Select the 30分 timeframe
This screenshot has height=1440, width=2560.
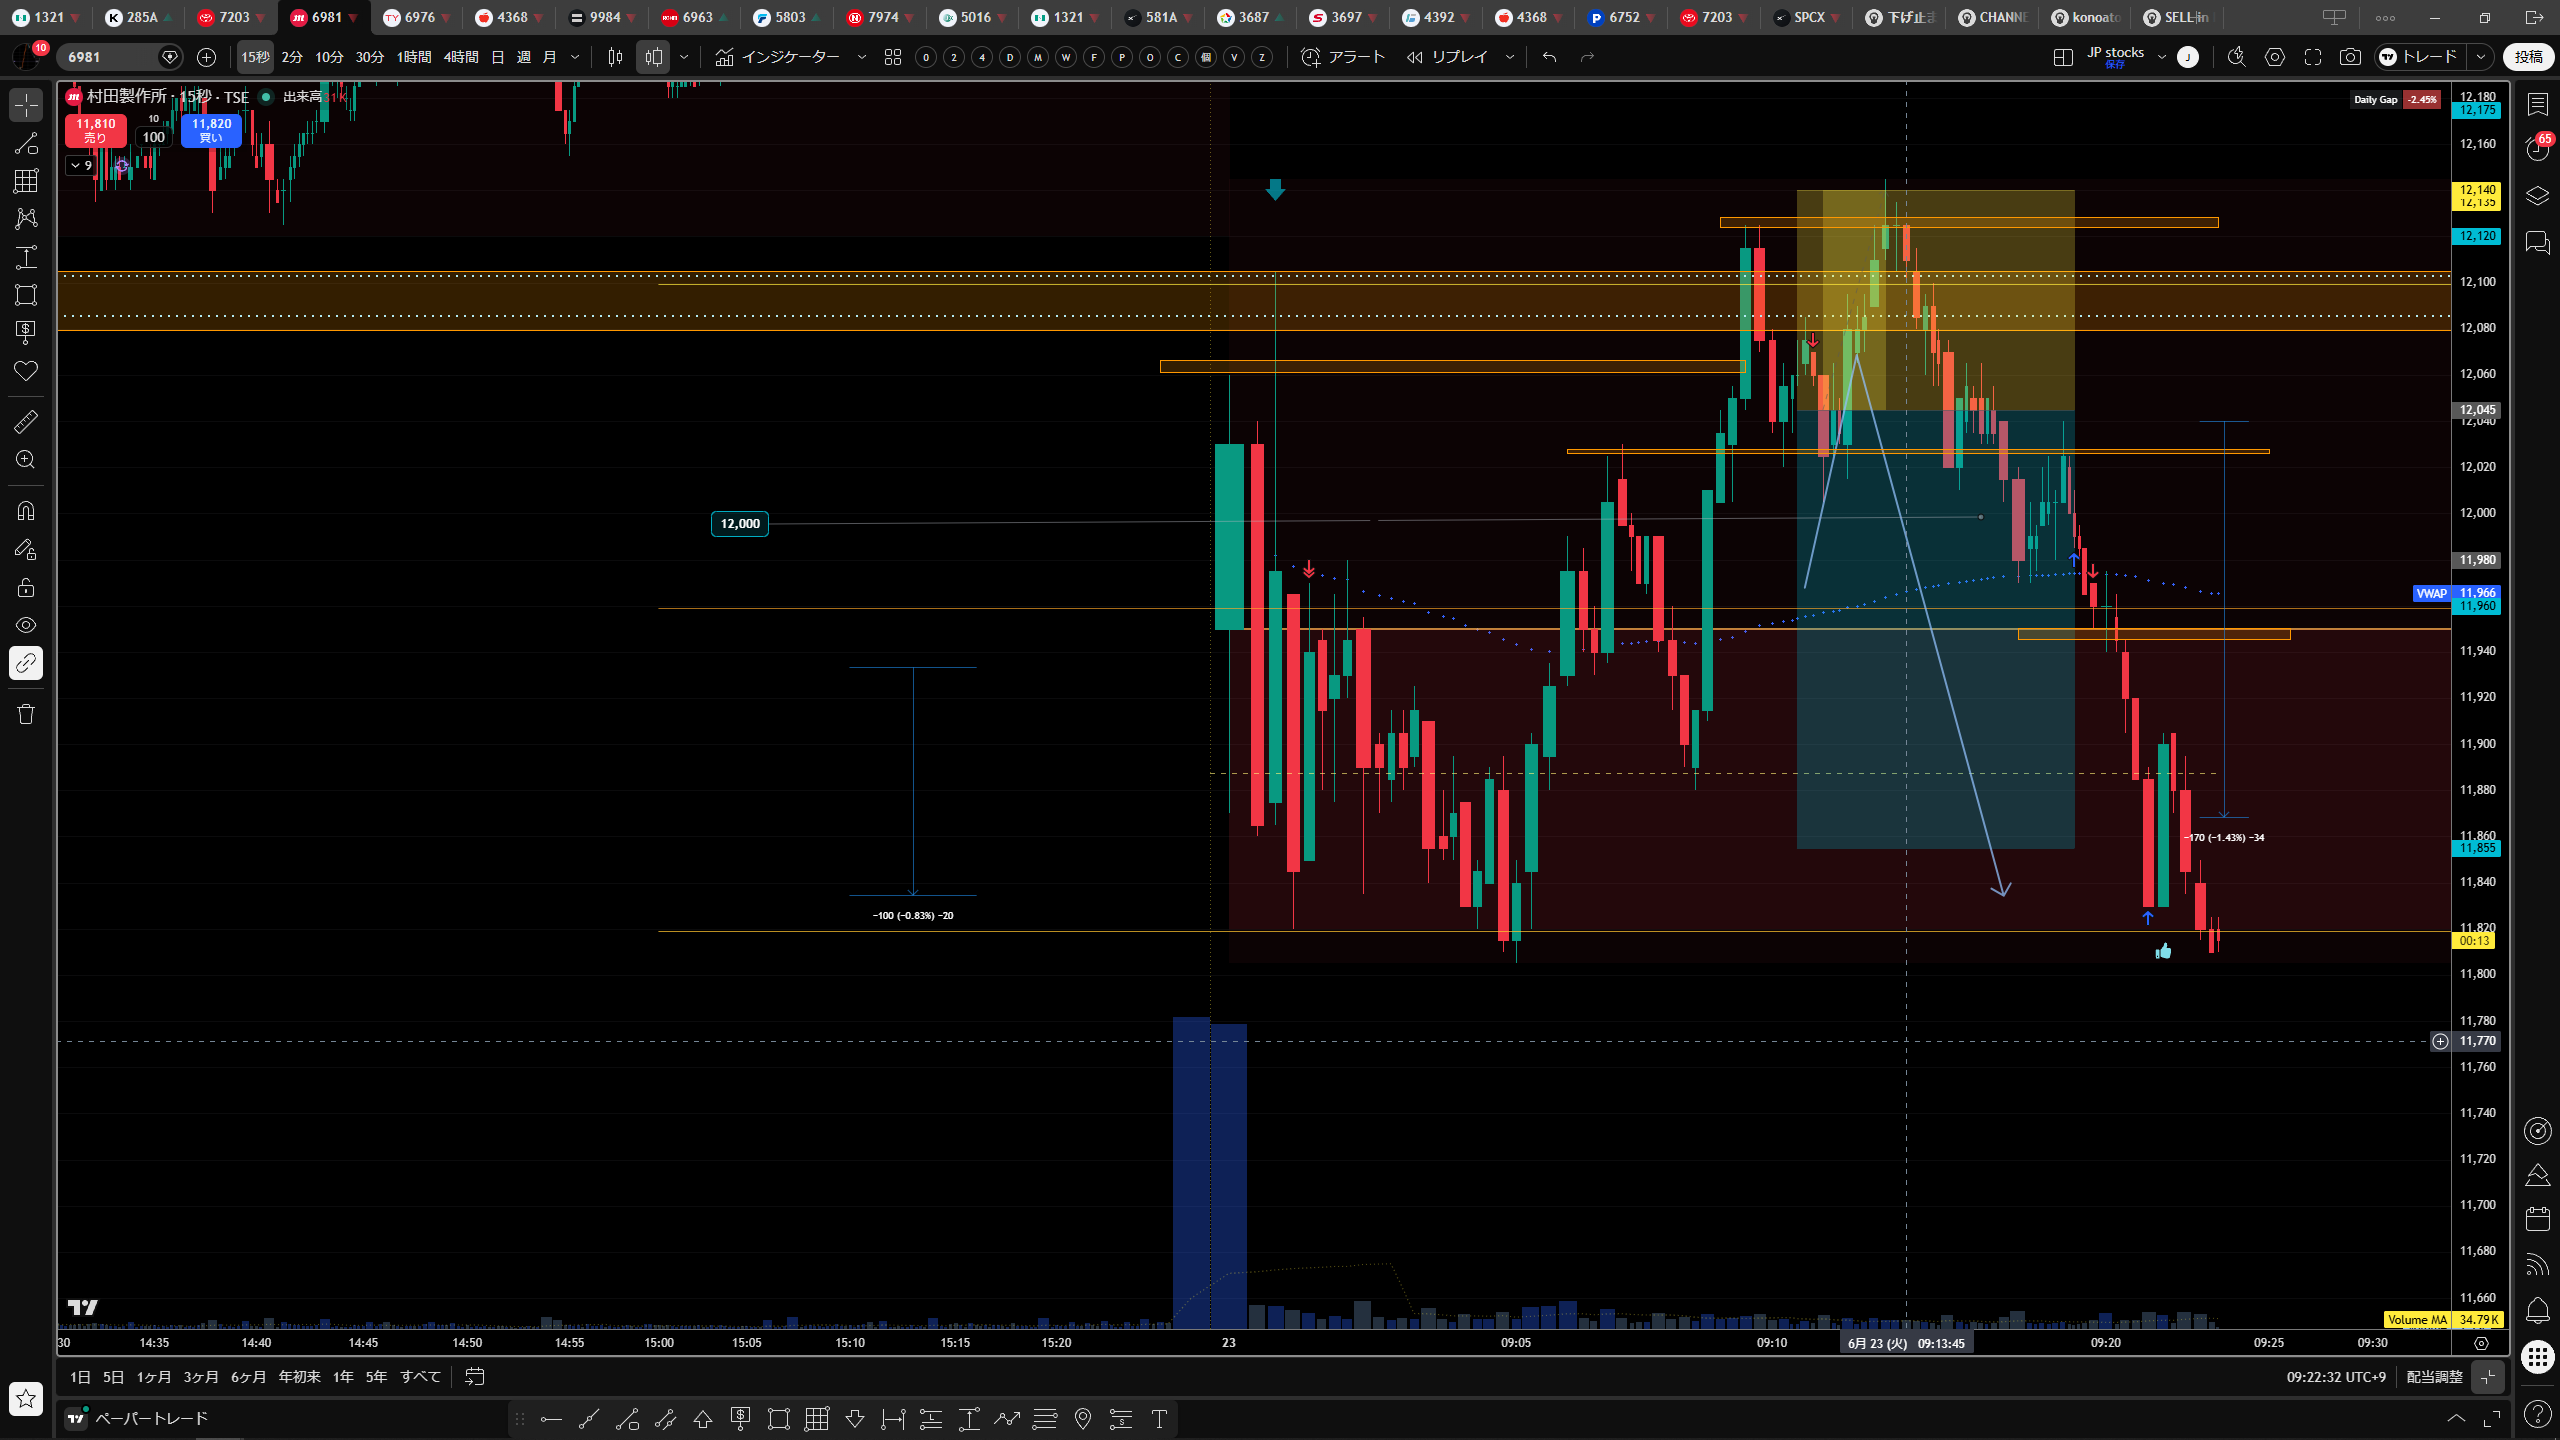pos(370,57)
